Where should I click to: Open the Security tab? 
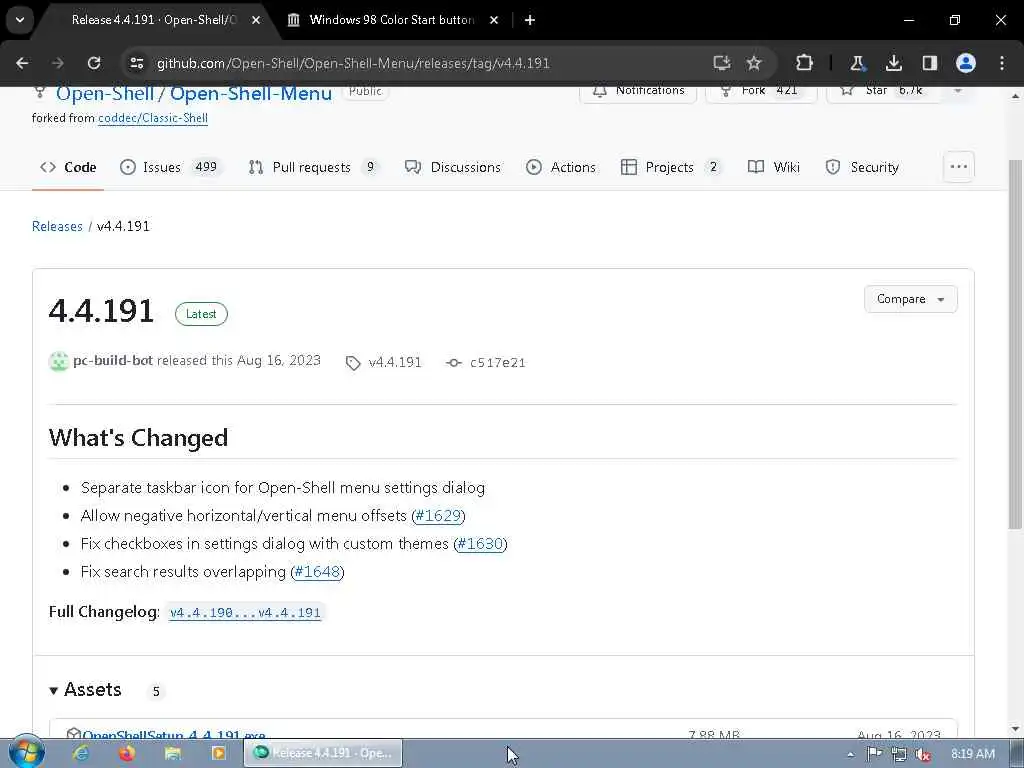click(862, 167)
